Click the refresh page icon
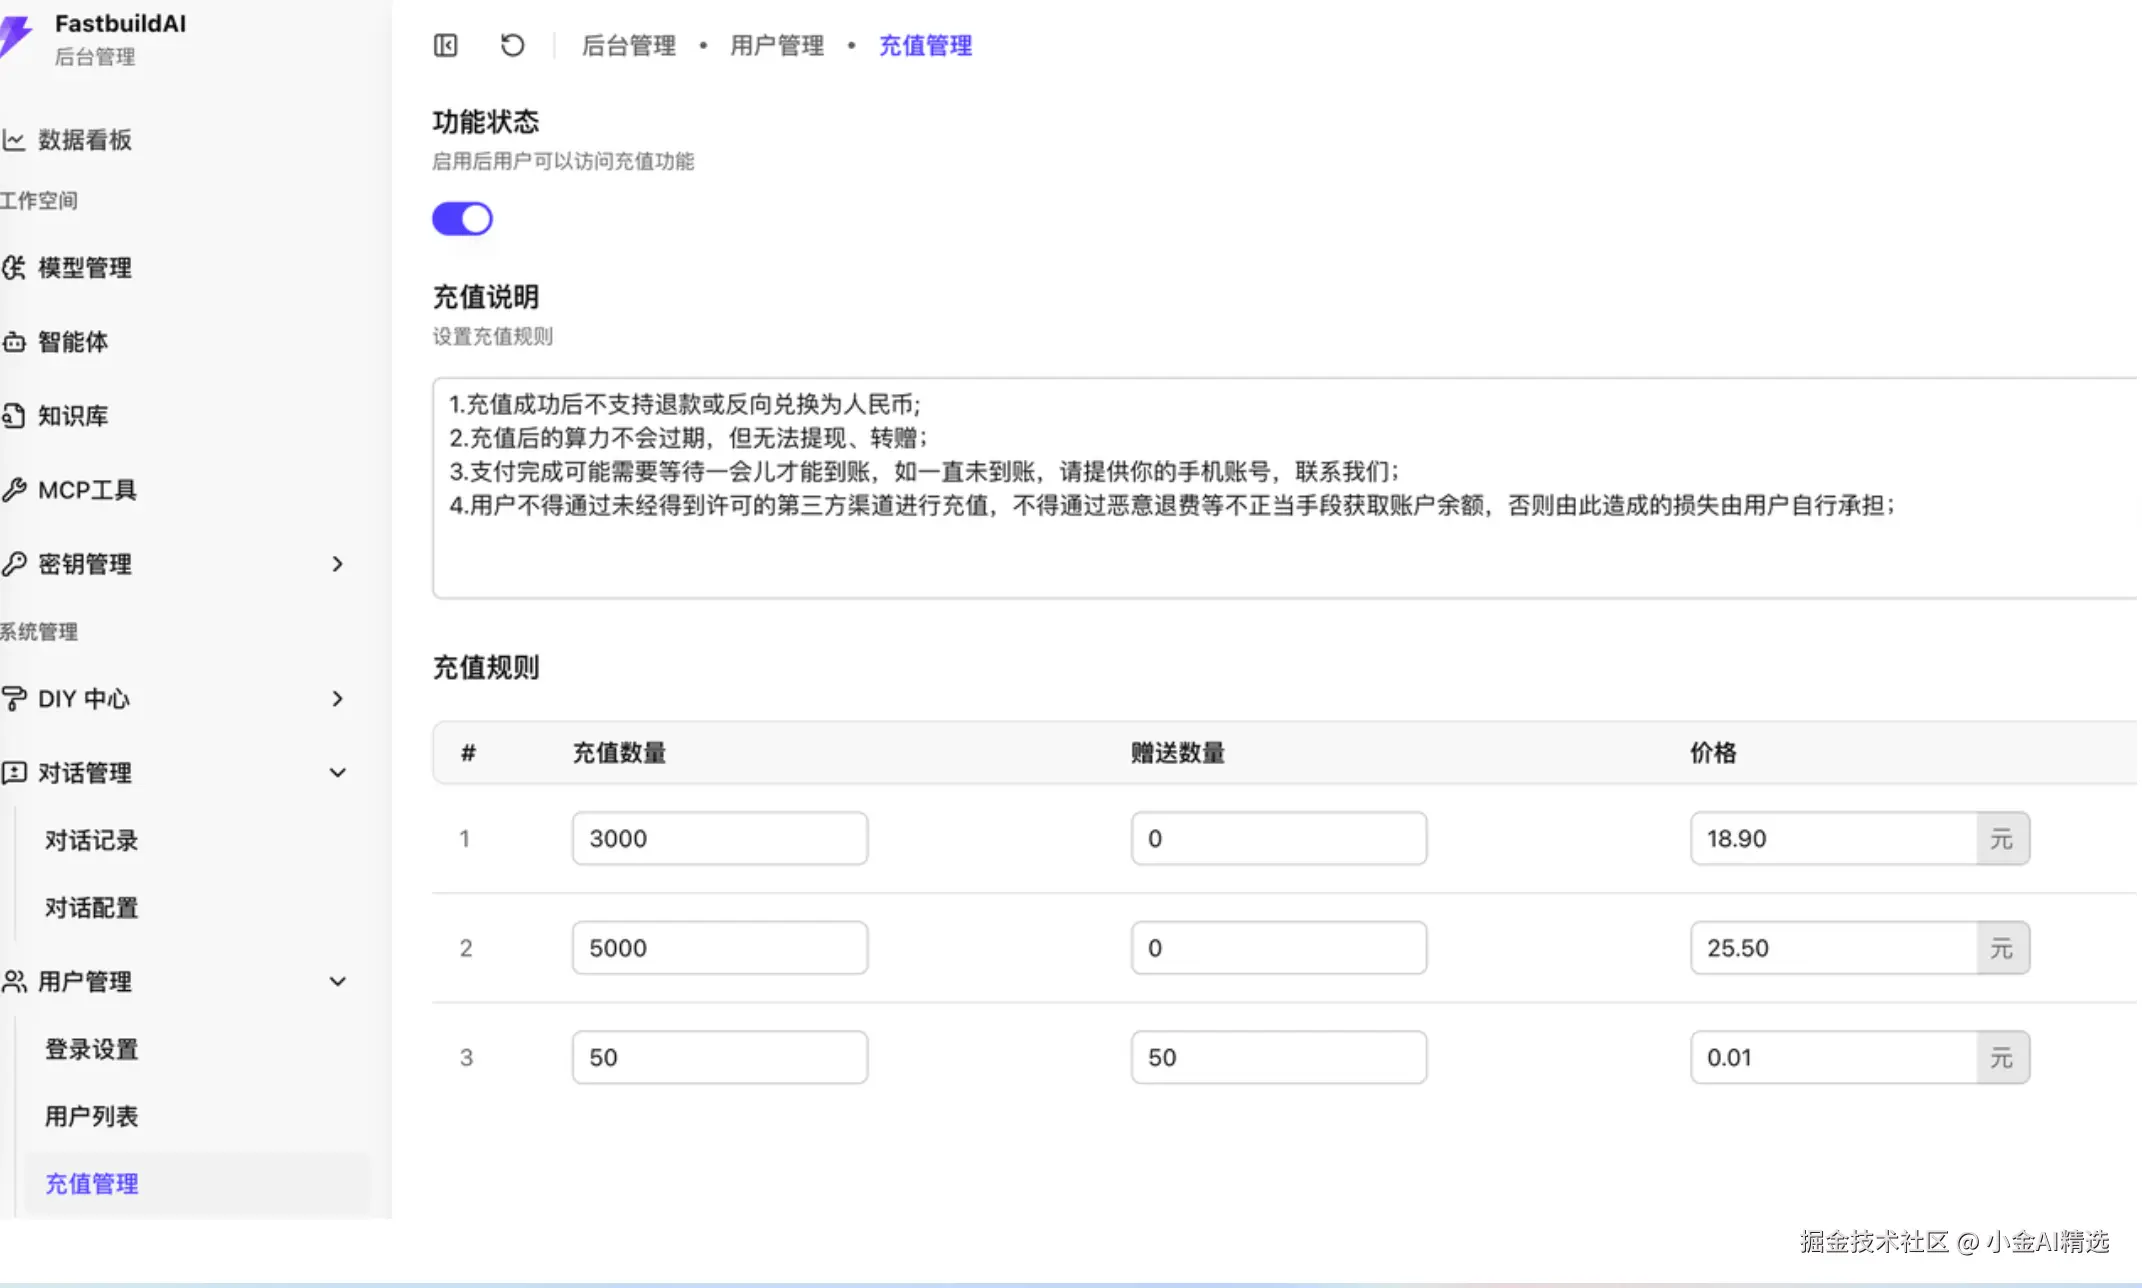The image size is (2142, 1288). (x=512, y=45)
